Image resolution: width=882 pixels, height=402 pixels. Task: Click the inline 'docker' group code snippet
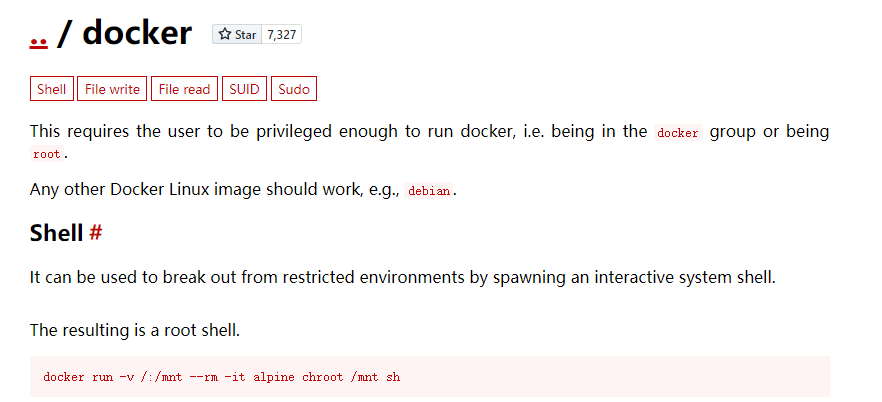point(678,133)
